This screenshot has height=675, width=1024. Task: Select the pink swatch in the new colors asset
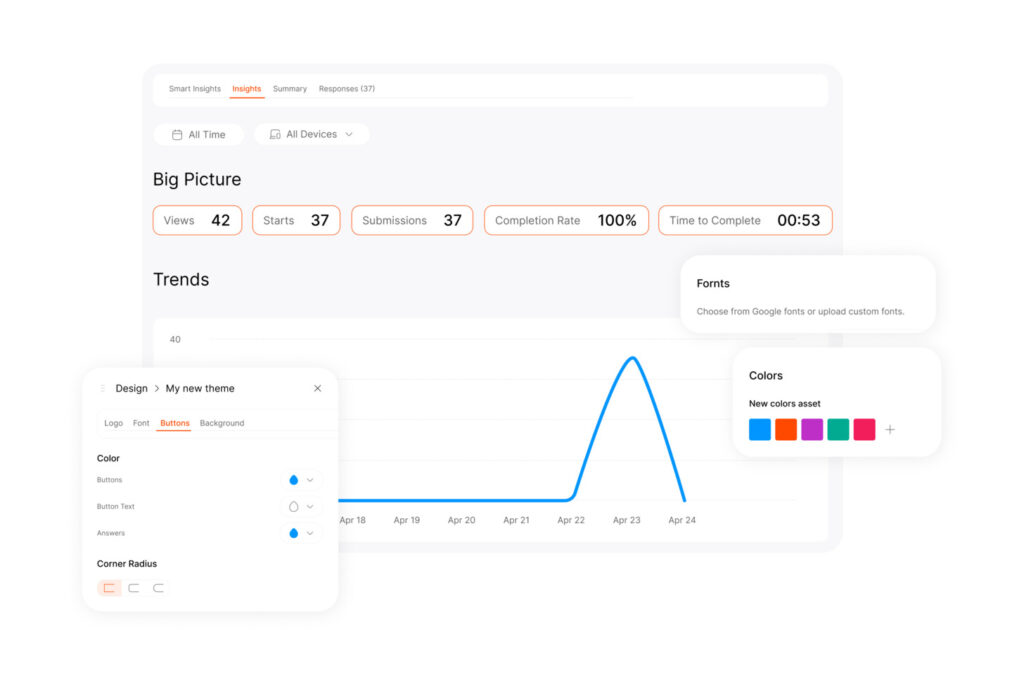point(864,429)
